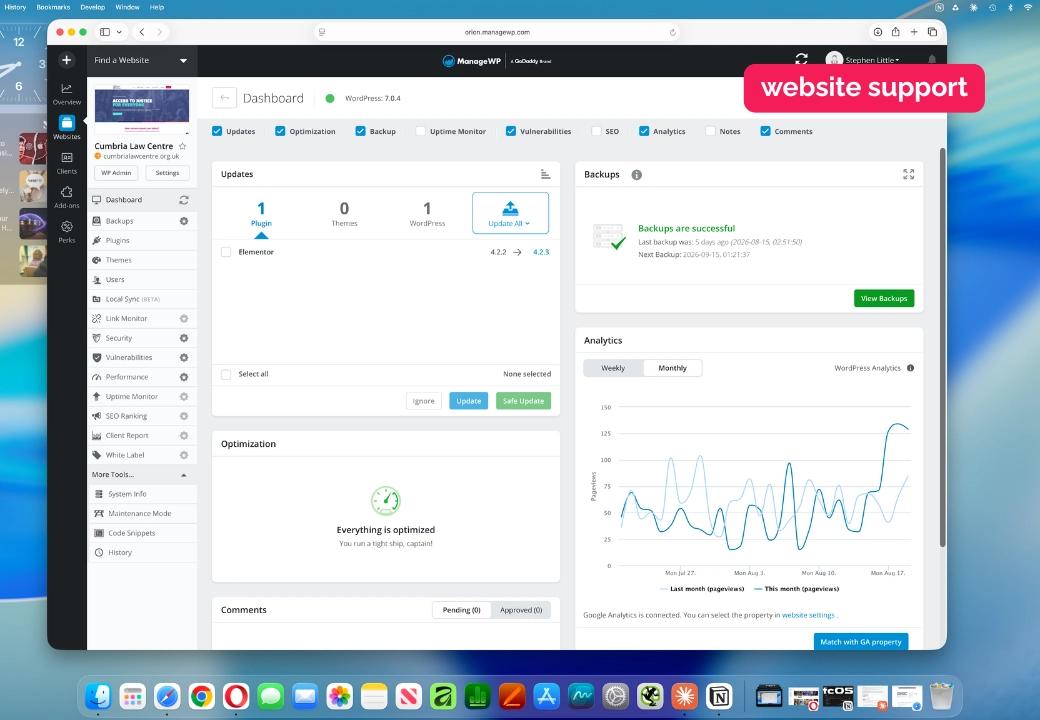Star Cumbria Law Centre as a favorite
The image size is (1040, 720).
pos(182,146)
